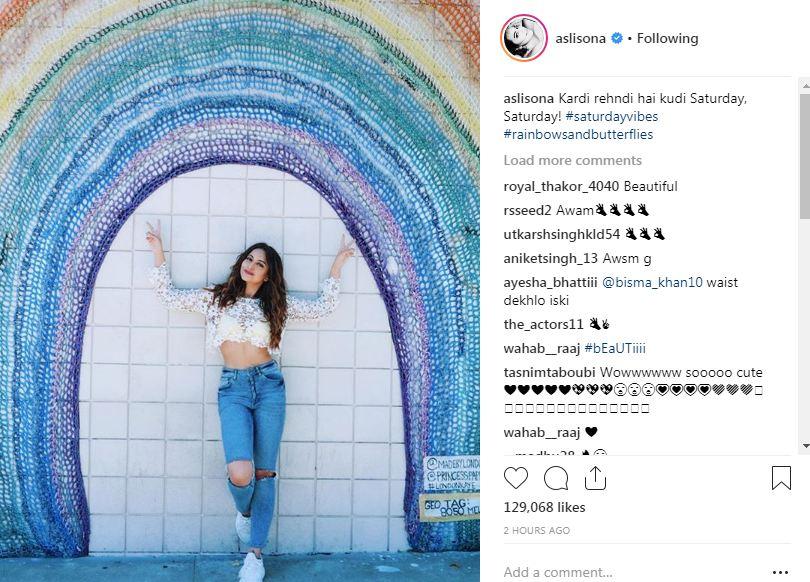Toggle the Following button in the header
The image size is (810, 582).
coord(667,38)
